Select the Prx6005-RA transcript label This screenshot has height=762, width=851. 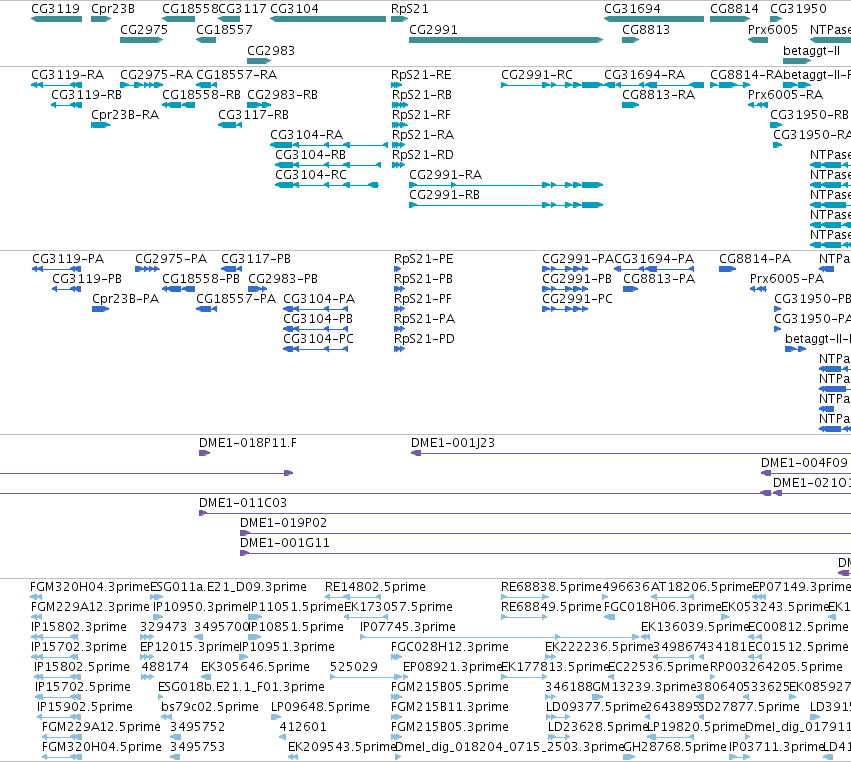pos(785,94)
